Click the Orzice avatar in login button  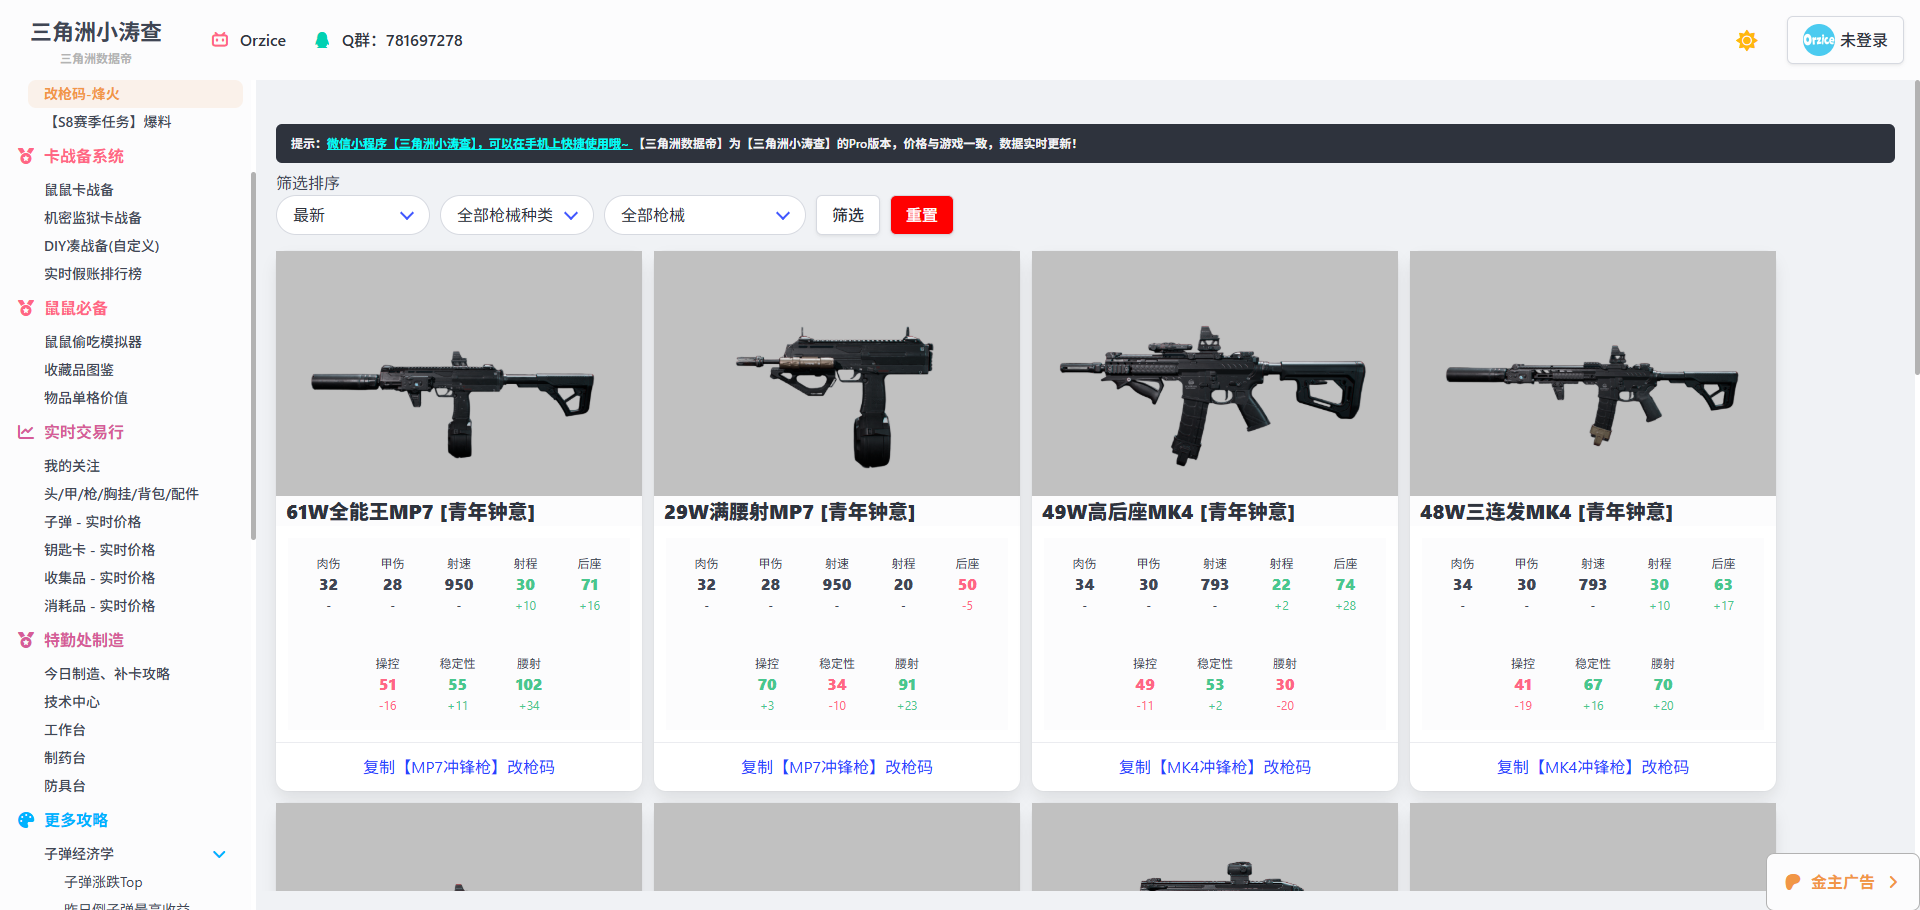pyautogui.click(x=1818, y=40)
